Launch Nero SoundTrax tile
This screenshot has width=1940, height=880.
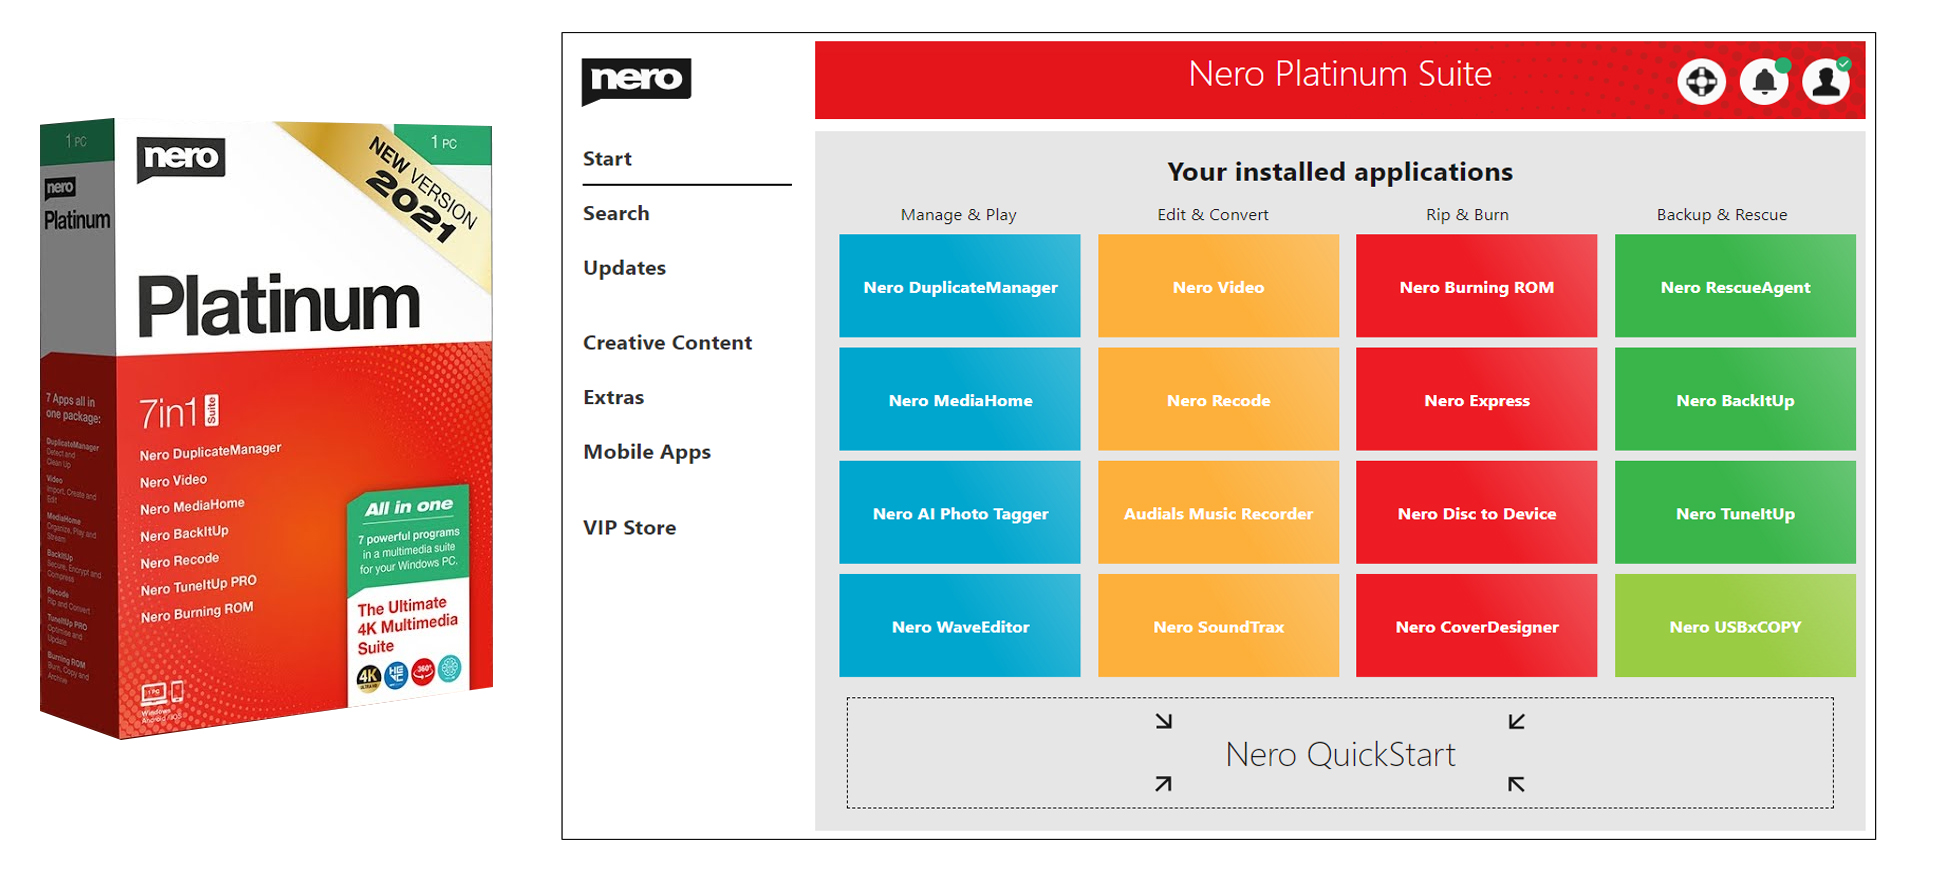pyautogui.click(x=1218, y=625)
